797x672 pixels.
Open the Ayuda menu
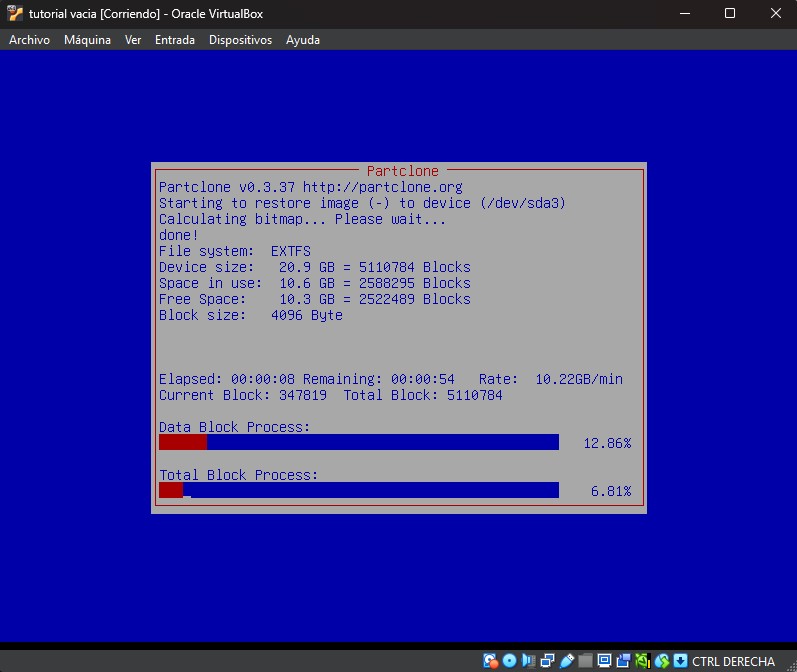tap(303, 40)
